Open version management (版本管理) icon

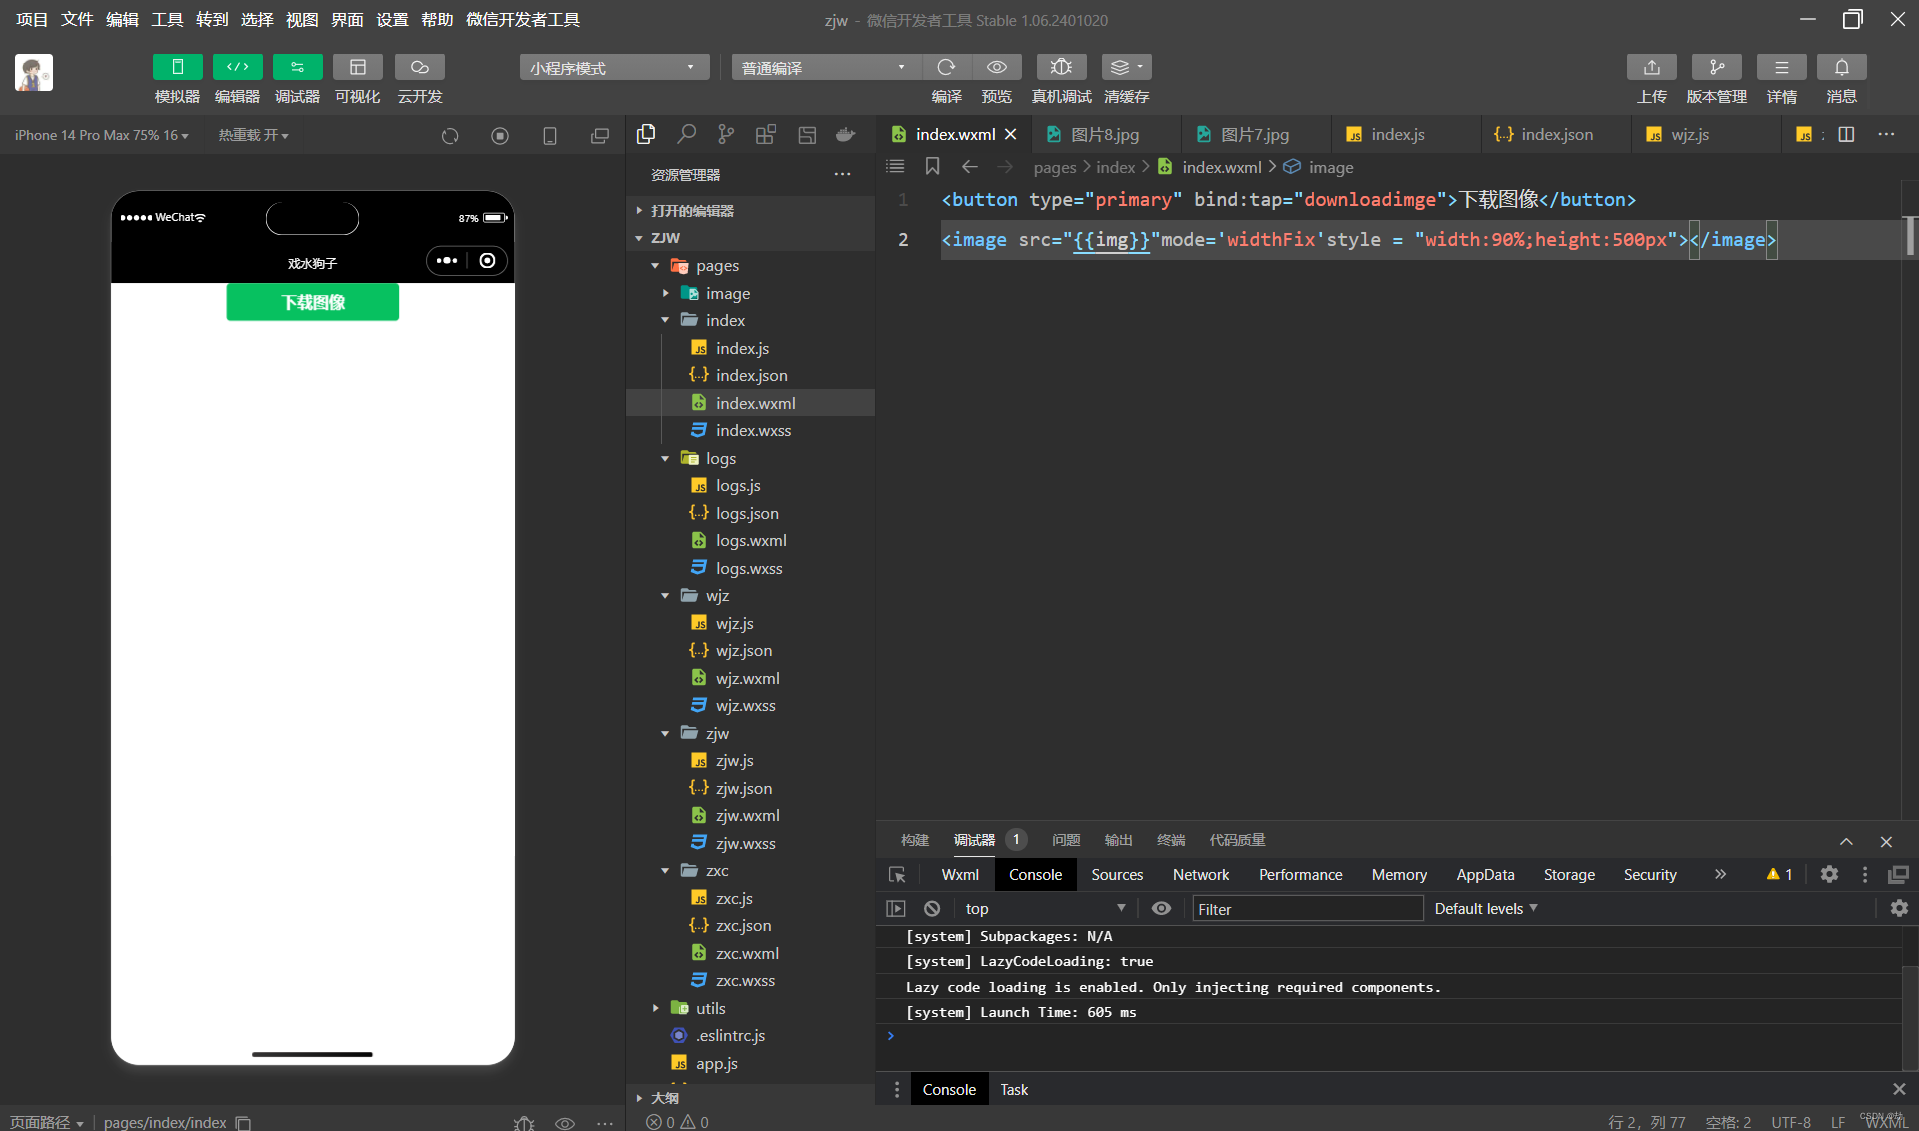1716,67
